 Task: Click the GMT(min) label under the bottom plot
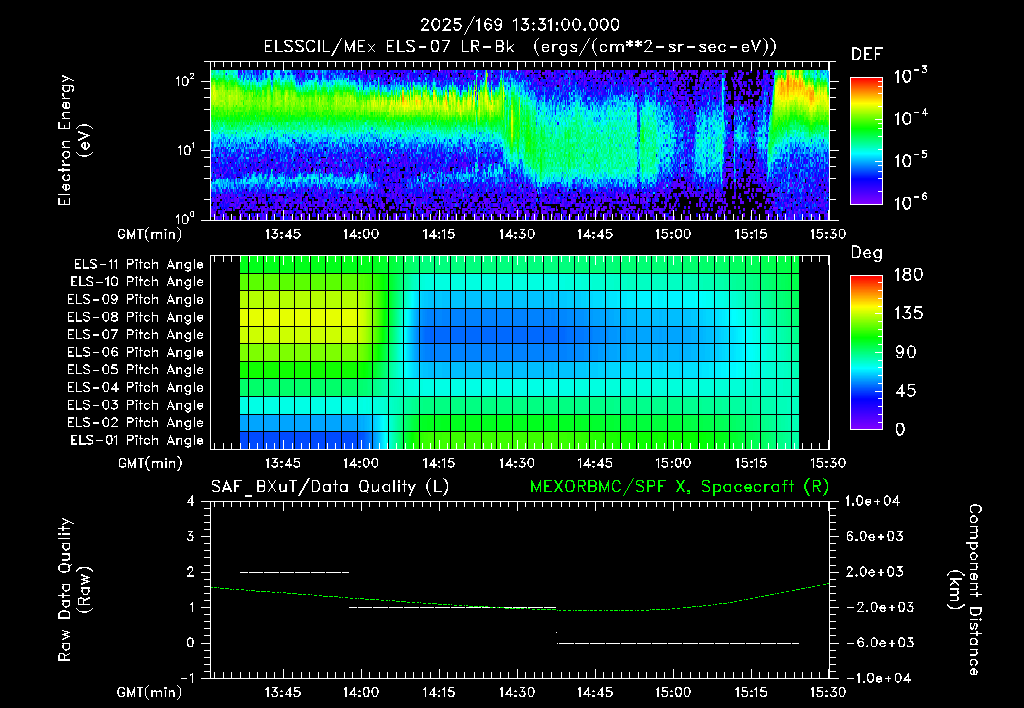tap(150, 692)
